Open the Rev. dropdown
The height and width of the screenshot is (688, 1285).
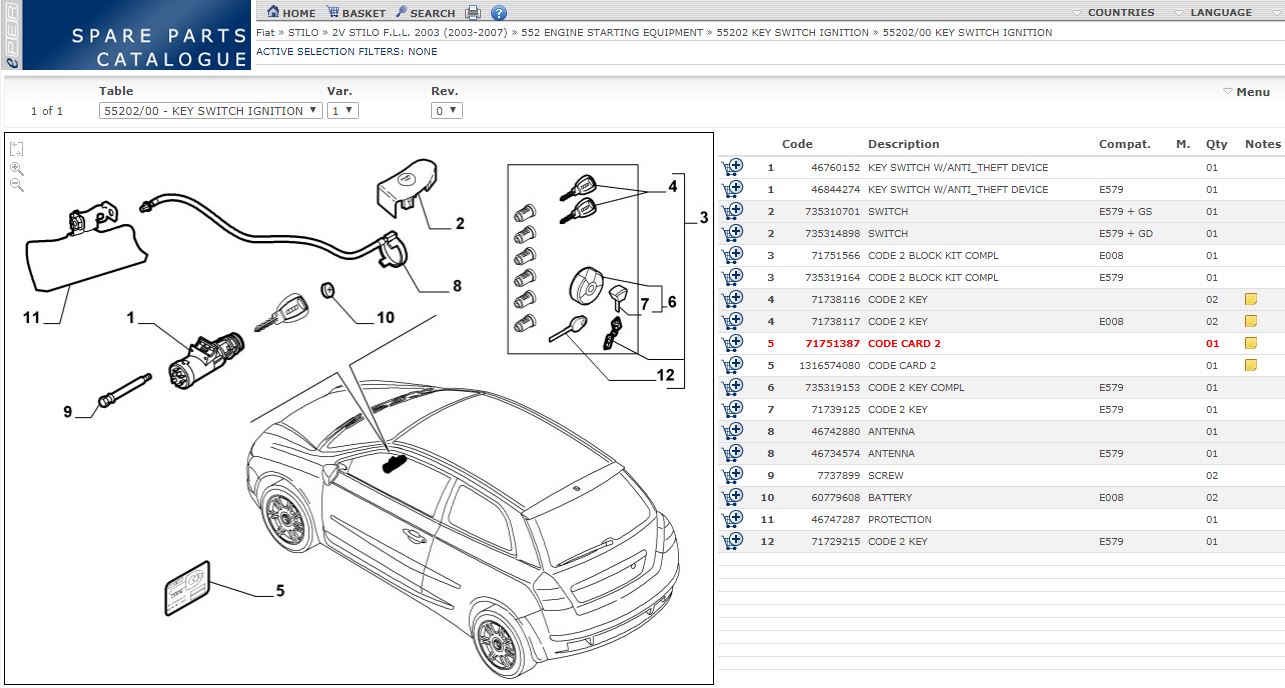pyautogui.click(x=447, y=111)
